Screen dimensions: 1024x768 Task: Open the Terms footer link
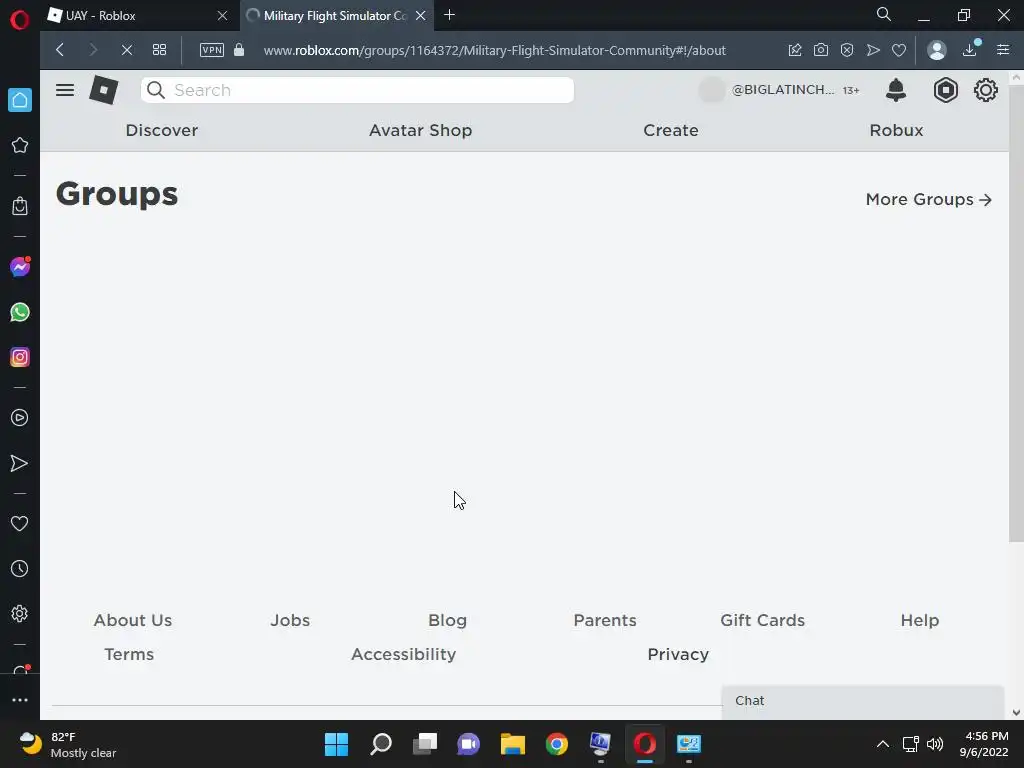pos(129,654)
